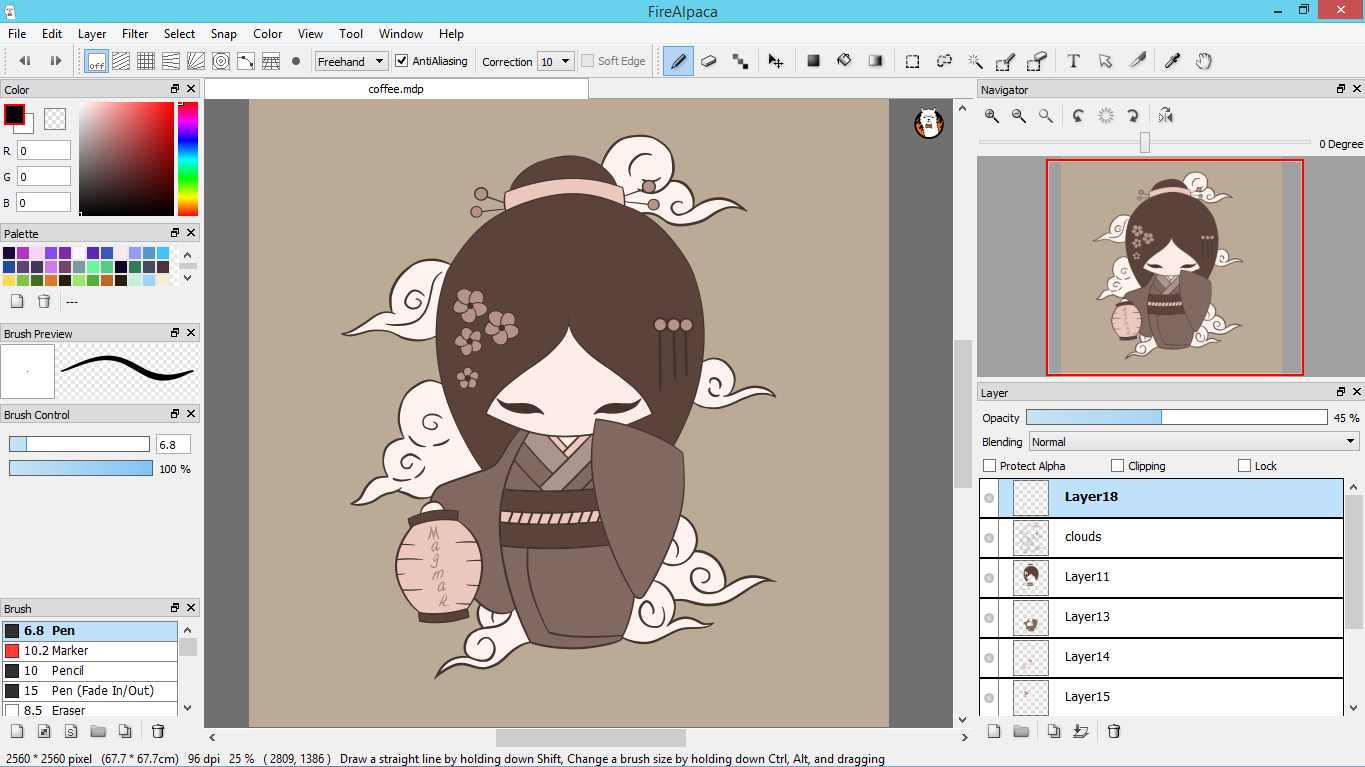Open Freehand mode dropdown
The width and height of the screenshot is (1365, 767).
pyautogui.click(x=351, y=61)
